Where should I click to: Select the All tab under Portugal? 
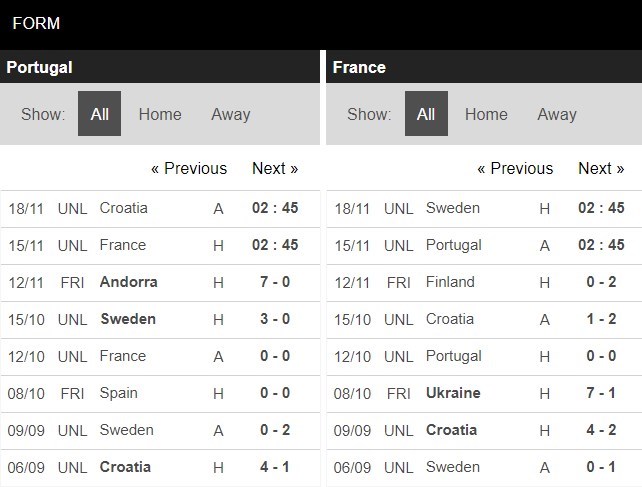coord(99,114)
